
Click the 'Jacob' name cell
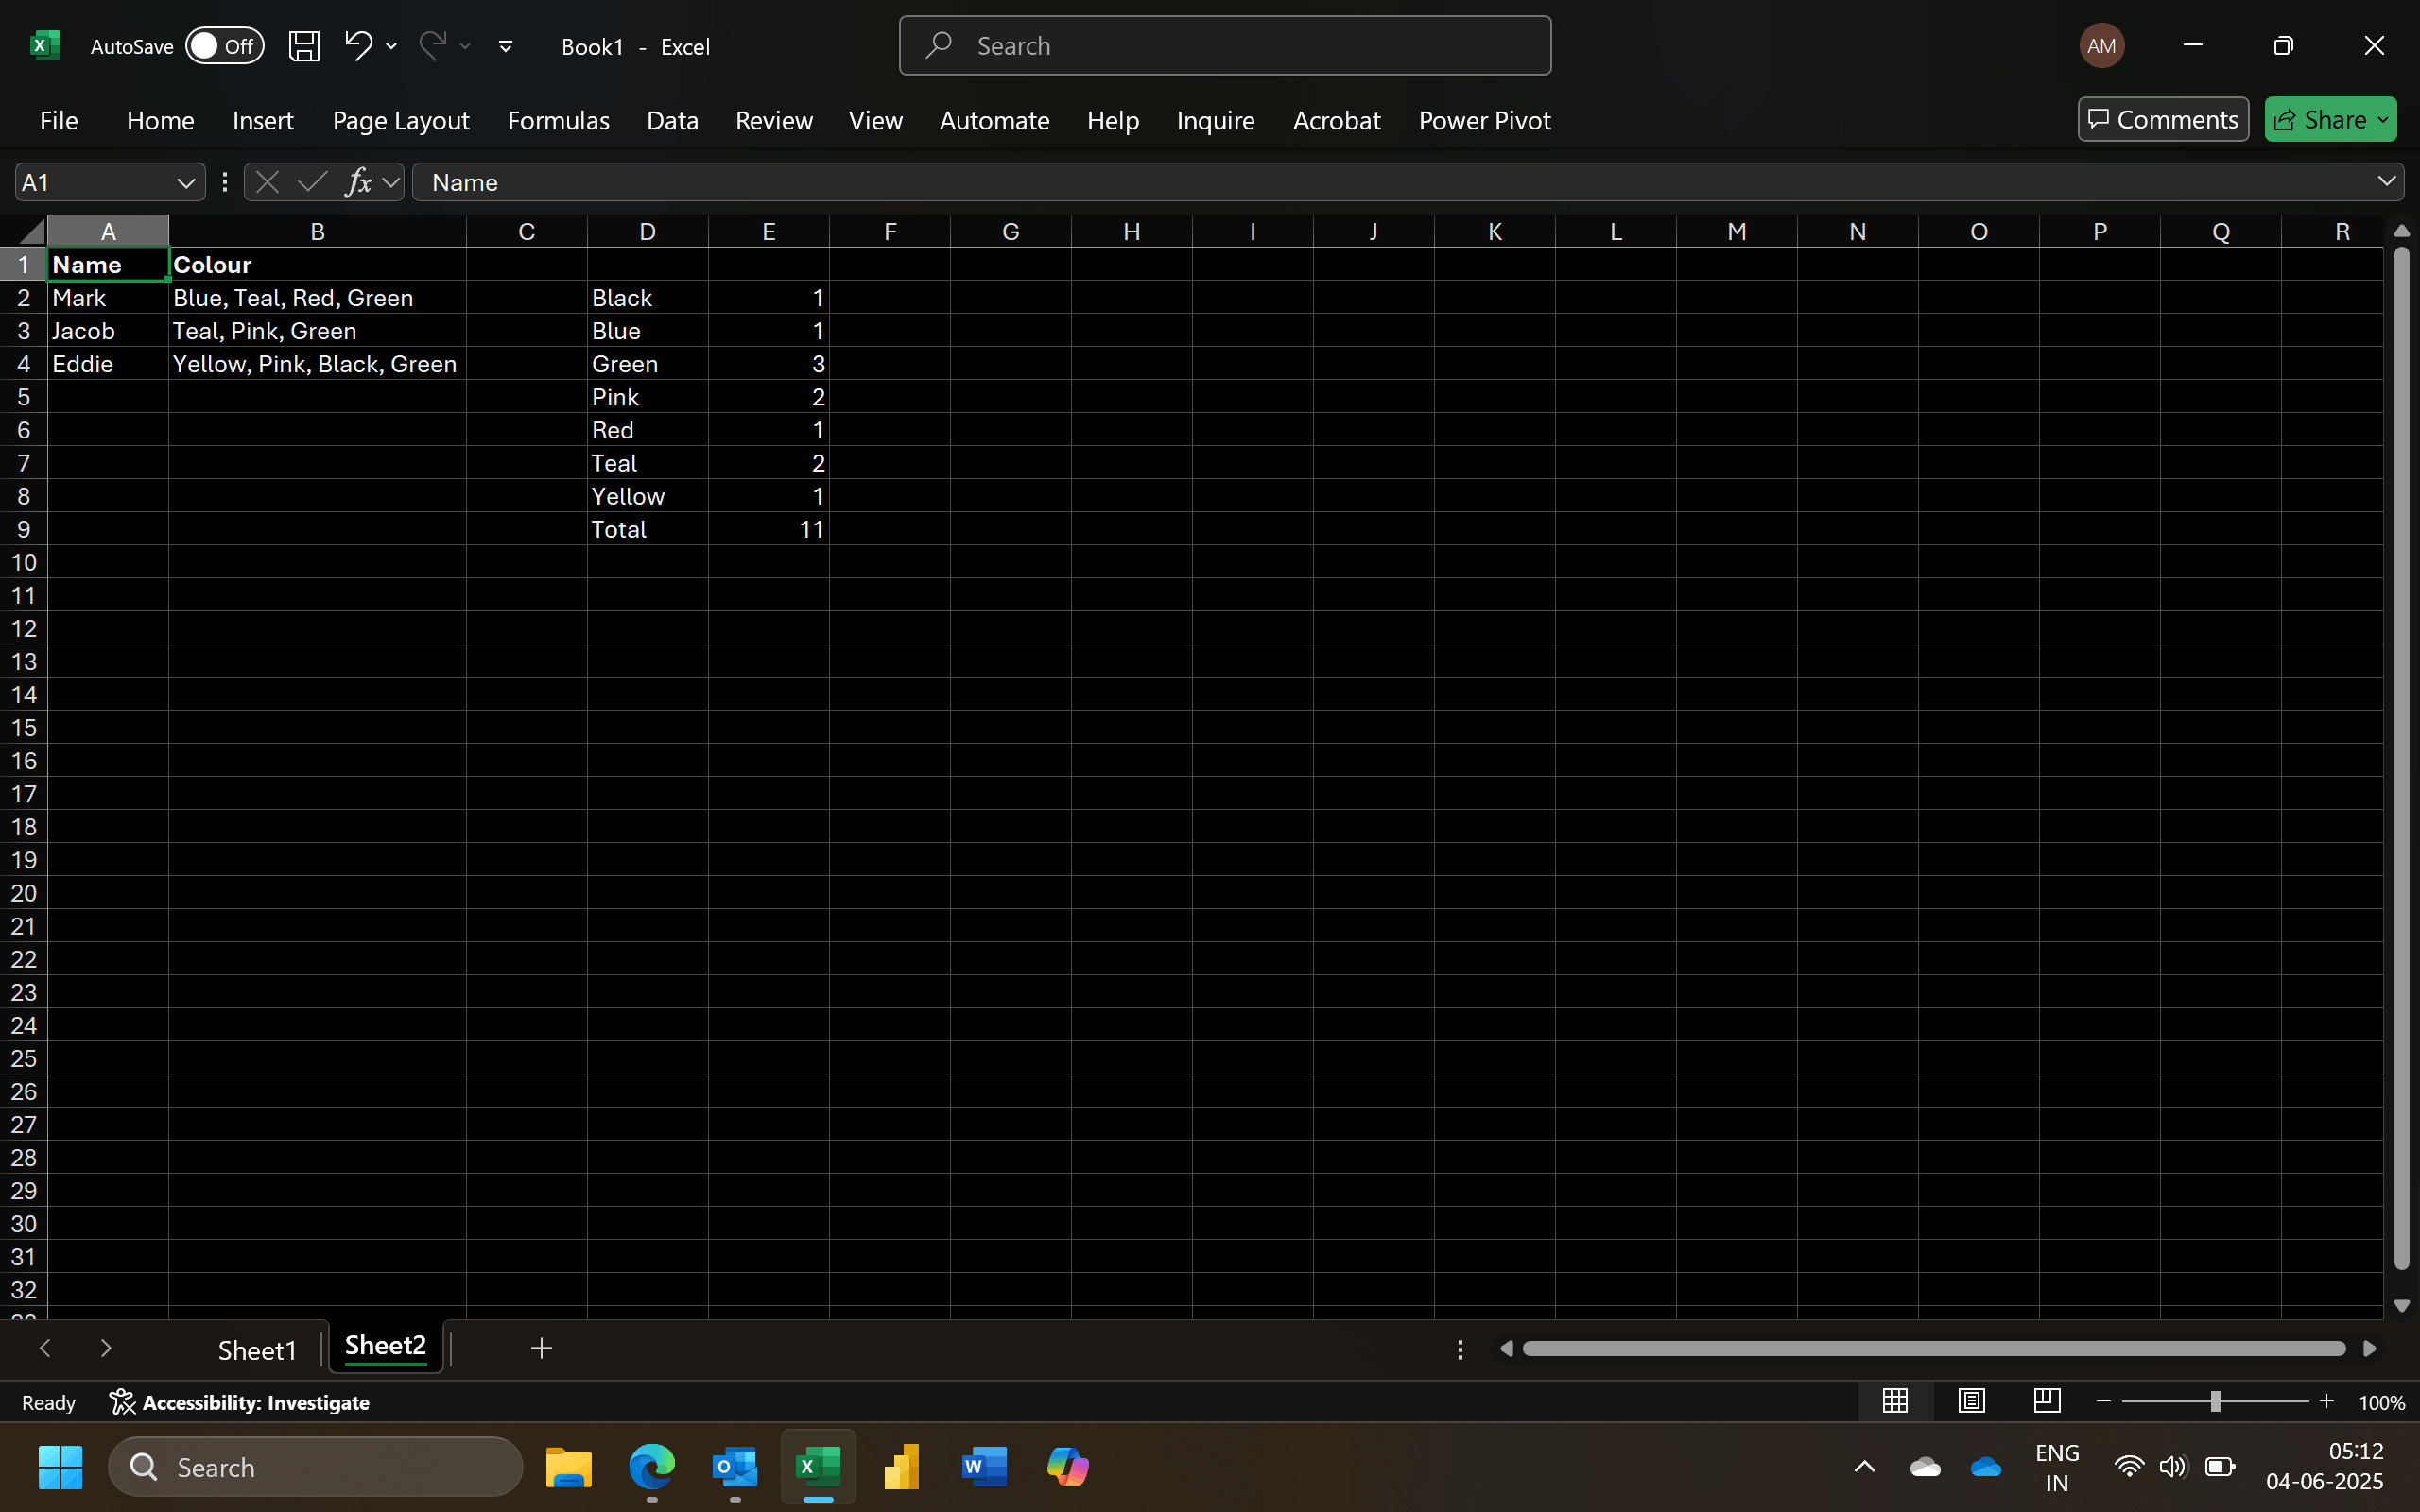click(108, 331)
